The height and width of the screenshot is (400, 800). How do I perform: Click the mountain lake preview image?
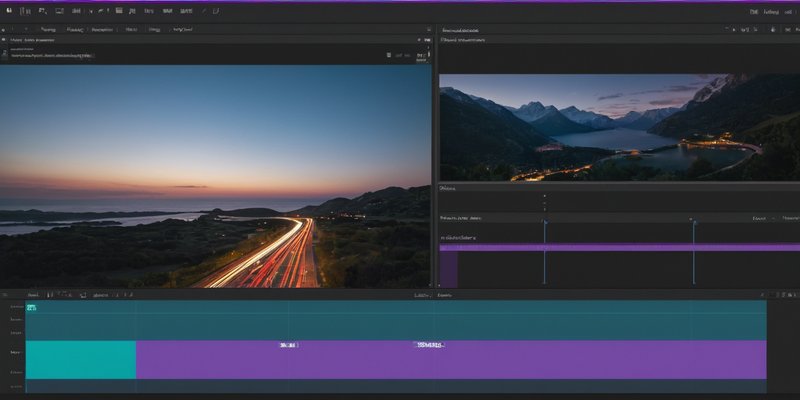619,128
